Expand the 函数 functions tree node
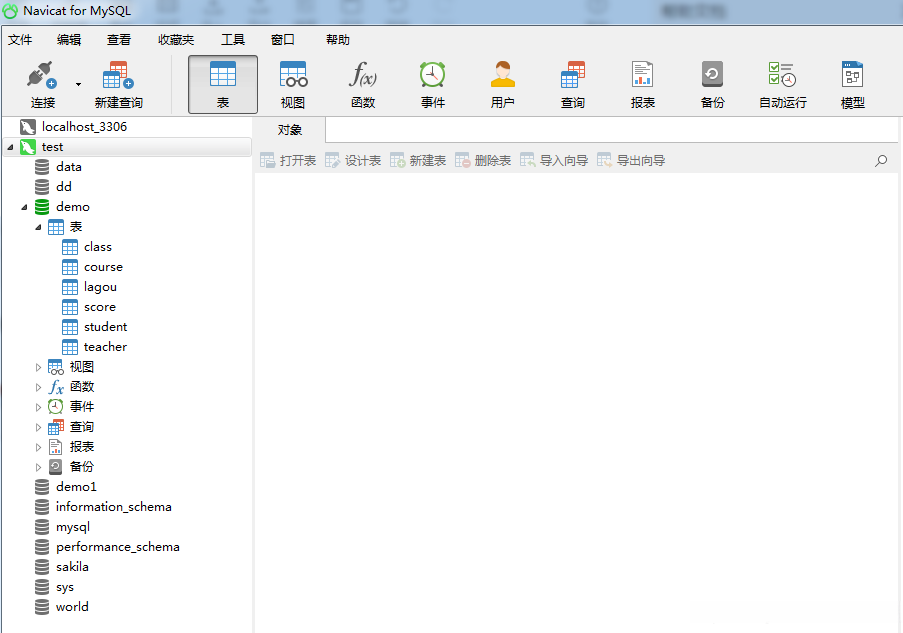The image size is (903, 633). coord(38,388)
